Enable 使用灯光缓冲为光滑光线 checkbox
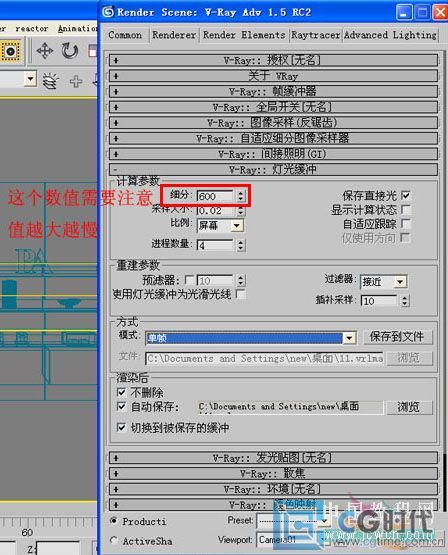Image resolution: width=448 pixels, height=555 pixels. tap(241, 294)
